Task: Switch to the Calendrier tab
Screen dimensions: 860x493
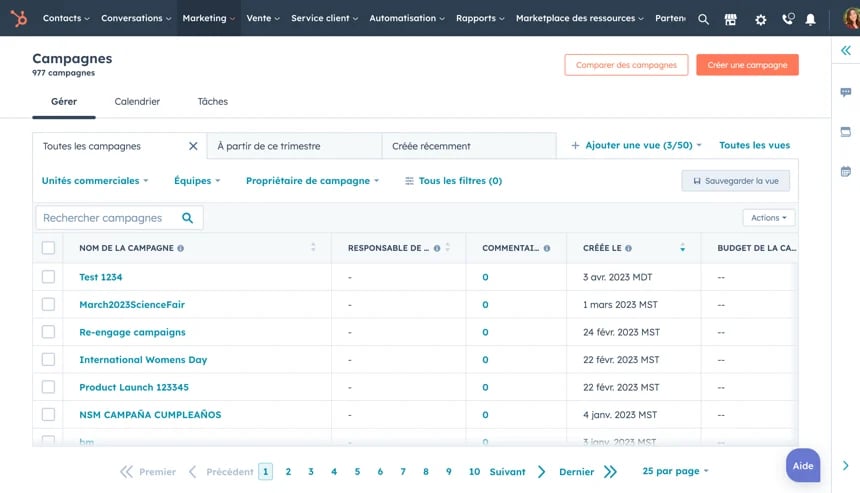Action: click(137, 101)
